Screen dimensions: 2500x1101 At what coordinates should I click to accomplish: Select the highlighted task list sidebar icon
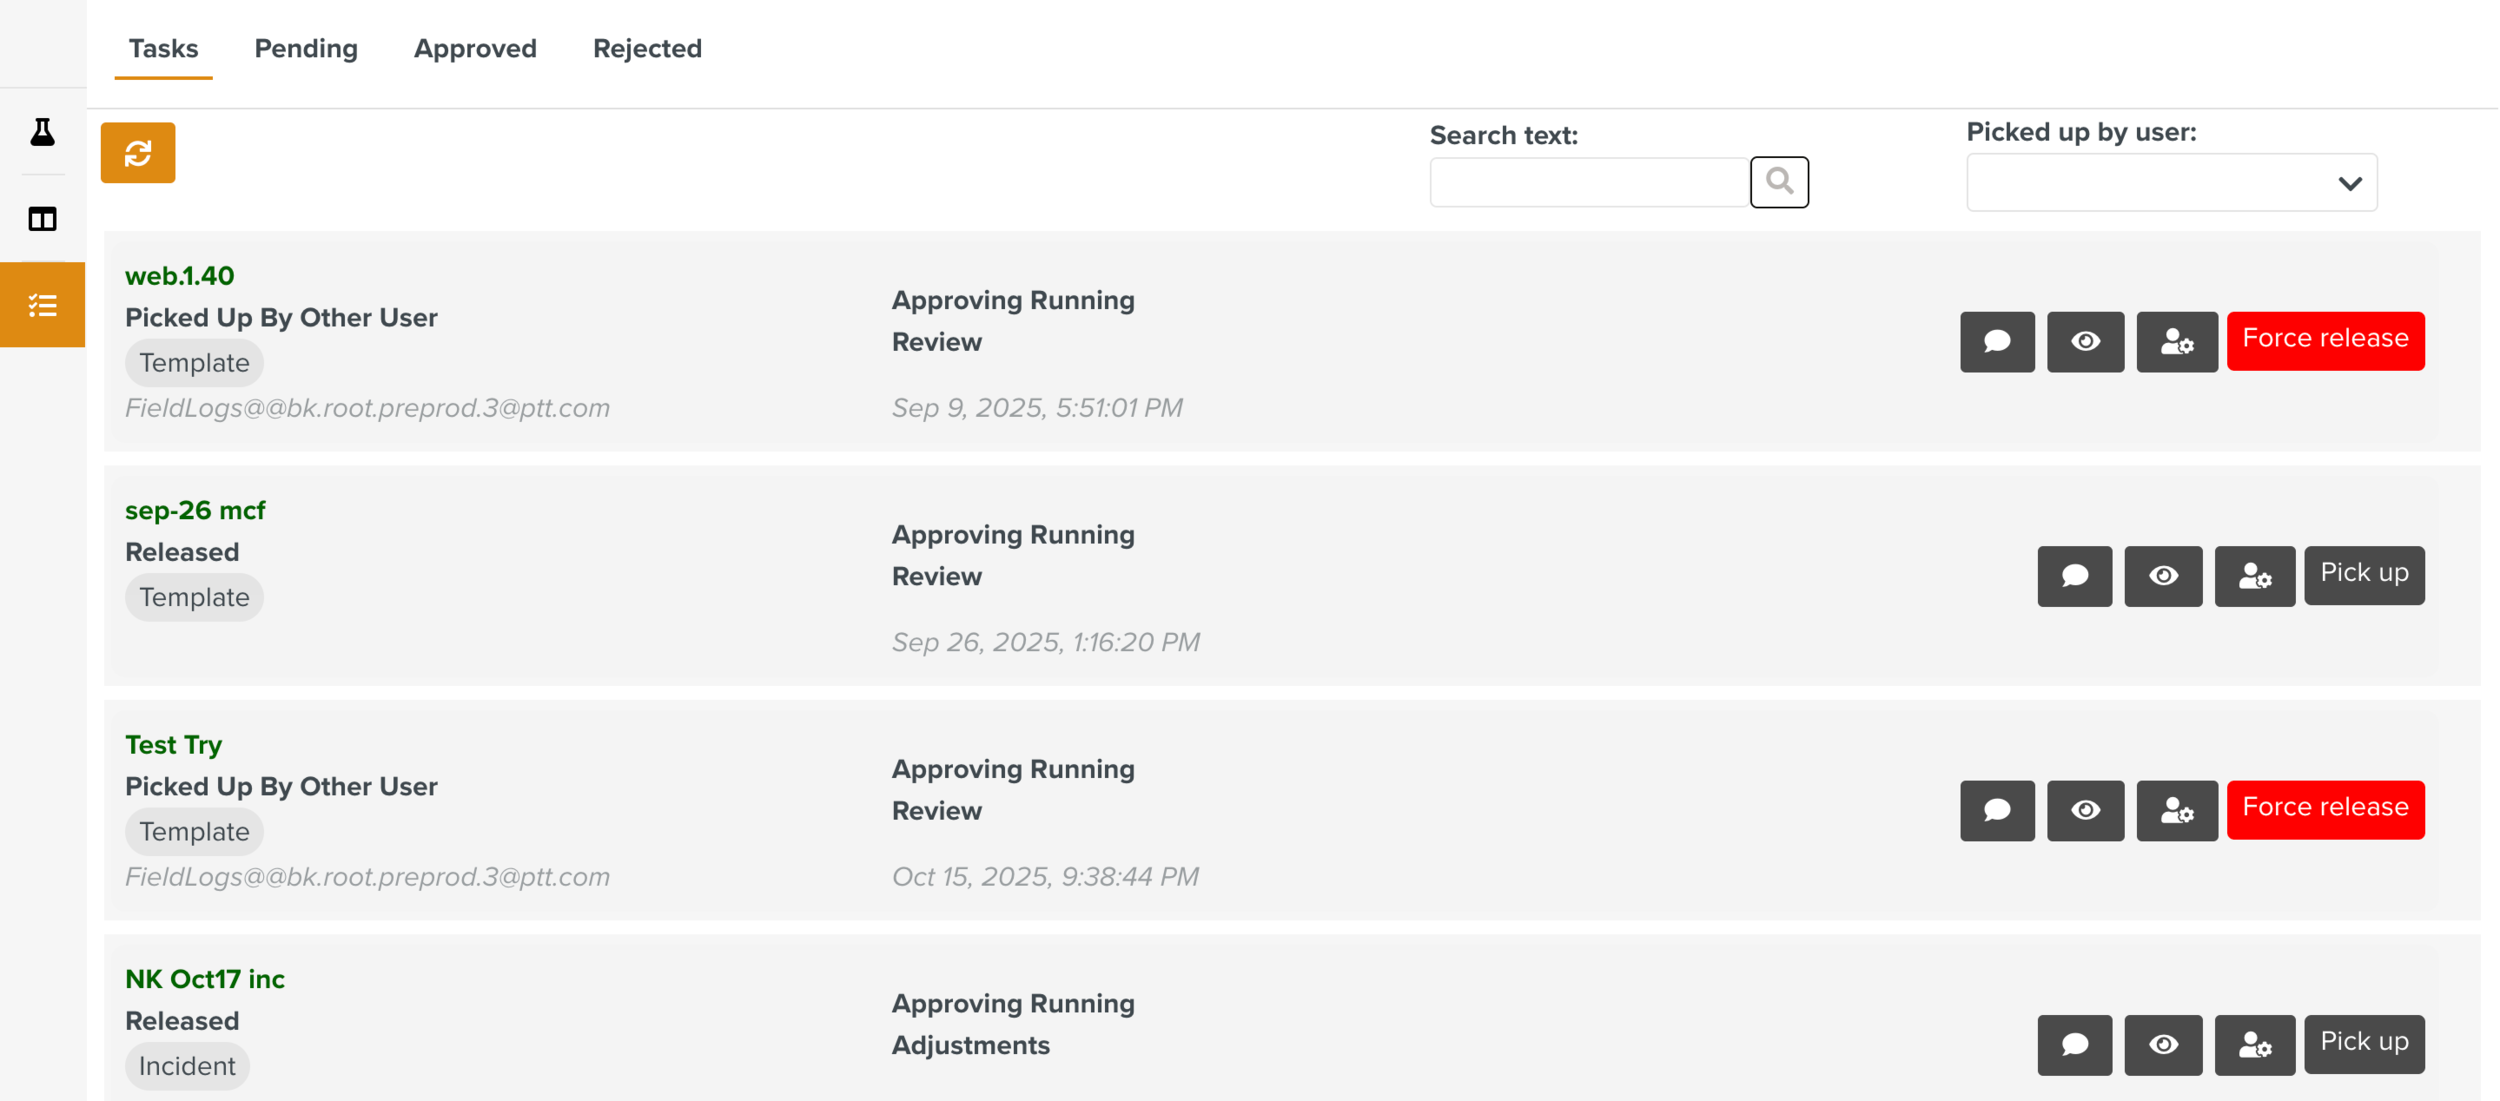tap(41, 305)
